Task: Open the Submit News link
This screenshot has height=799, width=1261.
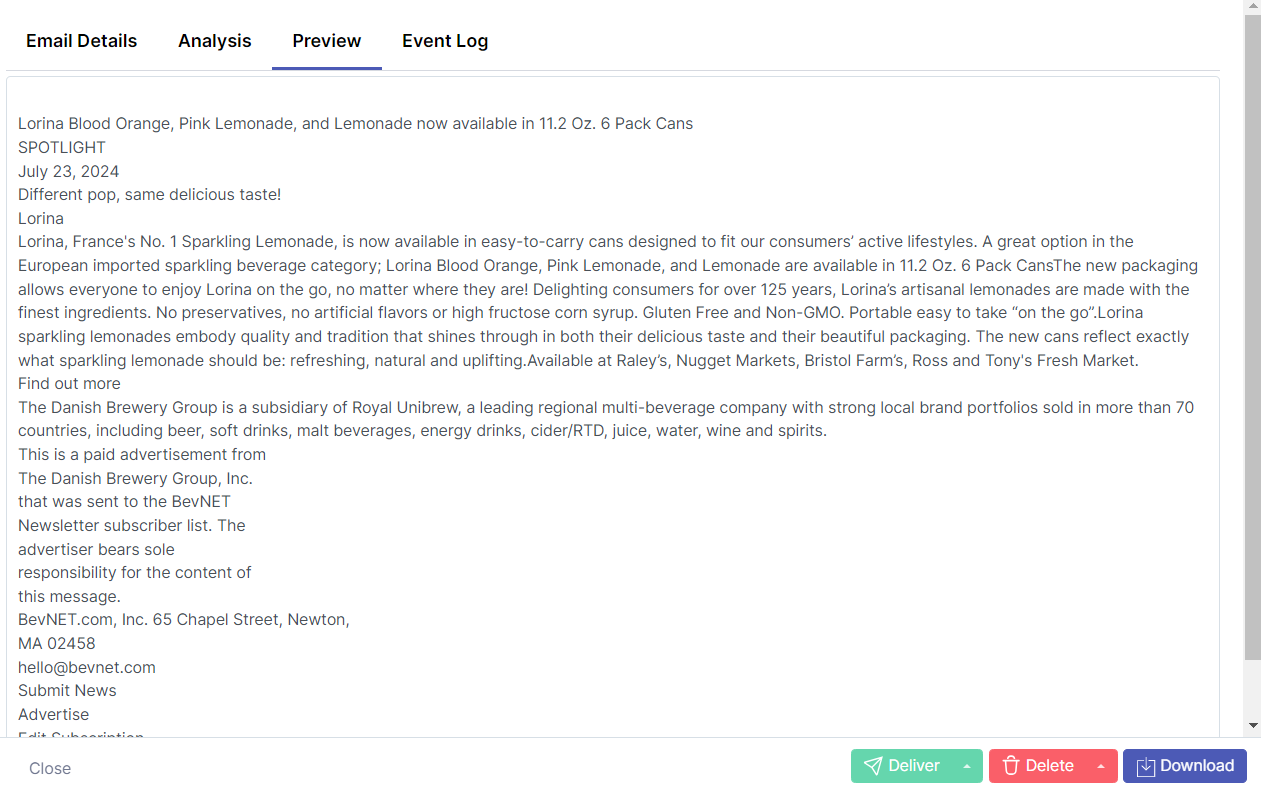Action: [67, 690]
